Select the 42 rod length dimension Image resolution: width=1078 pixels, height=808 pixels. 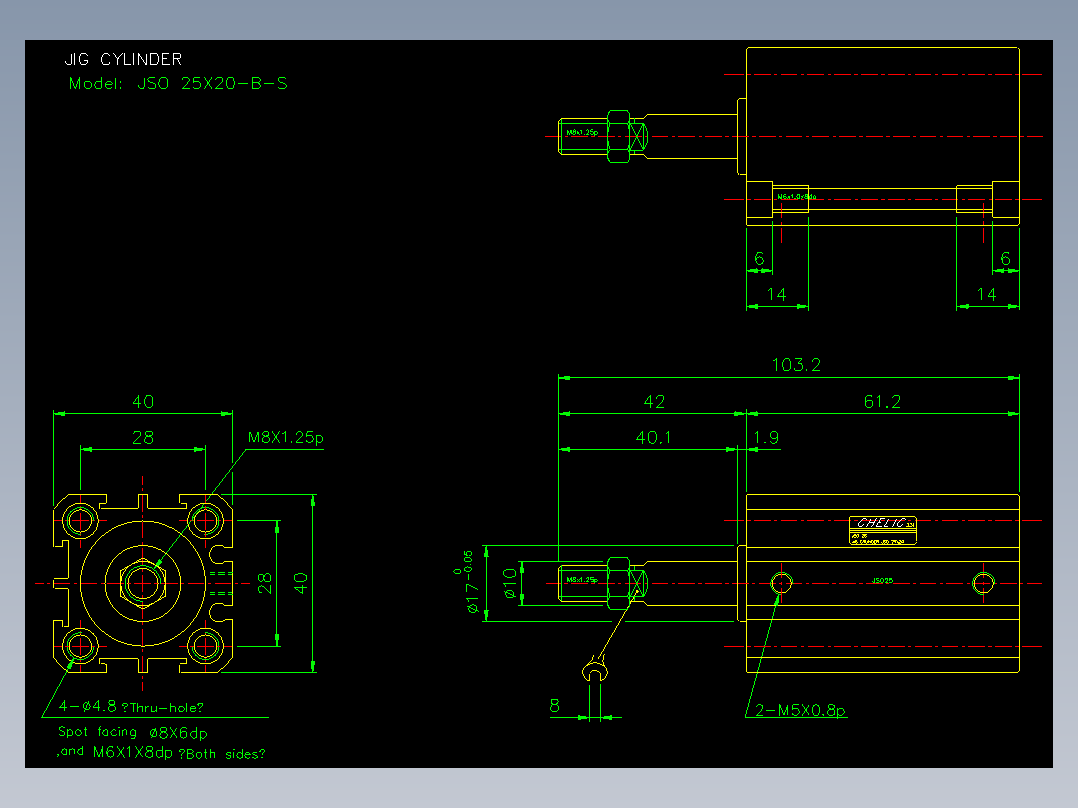click(x=654, y=402)
